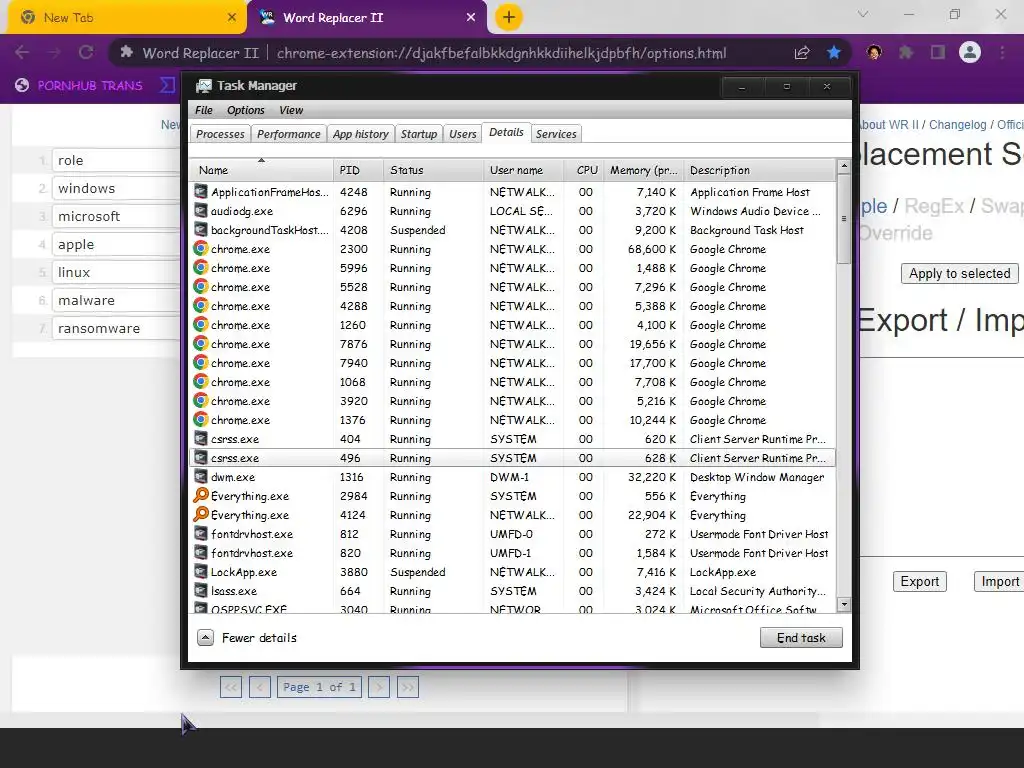Viewport: 1024px width, 768px height.
Task: Open tab search chevron in Chrome
Action: click(x=863, y=14)
